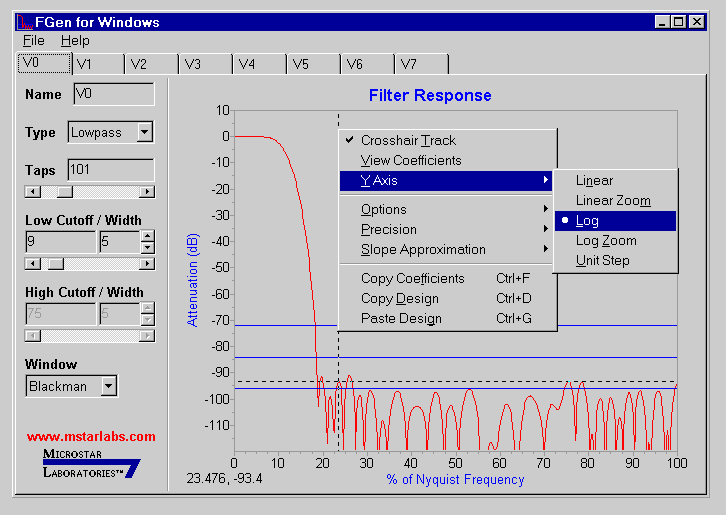Viewport: 726px width, 515px height.
Task: Click the Name input field
Action: coord(114,94)
